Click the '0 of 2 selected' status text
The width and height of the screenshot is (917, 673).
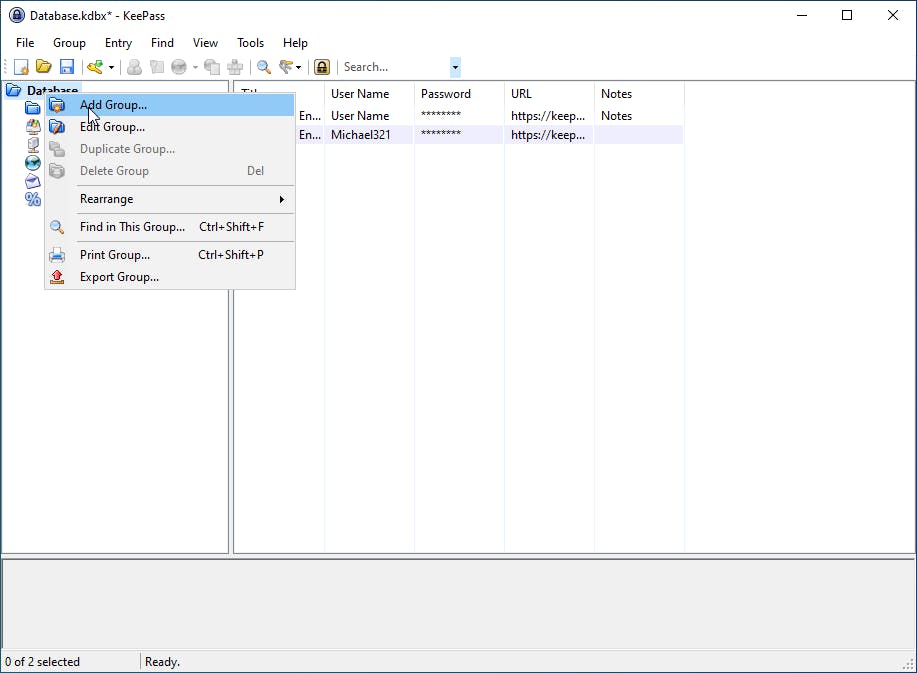[x=42, y=662]
